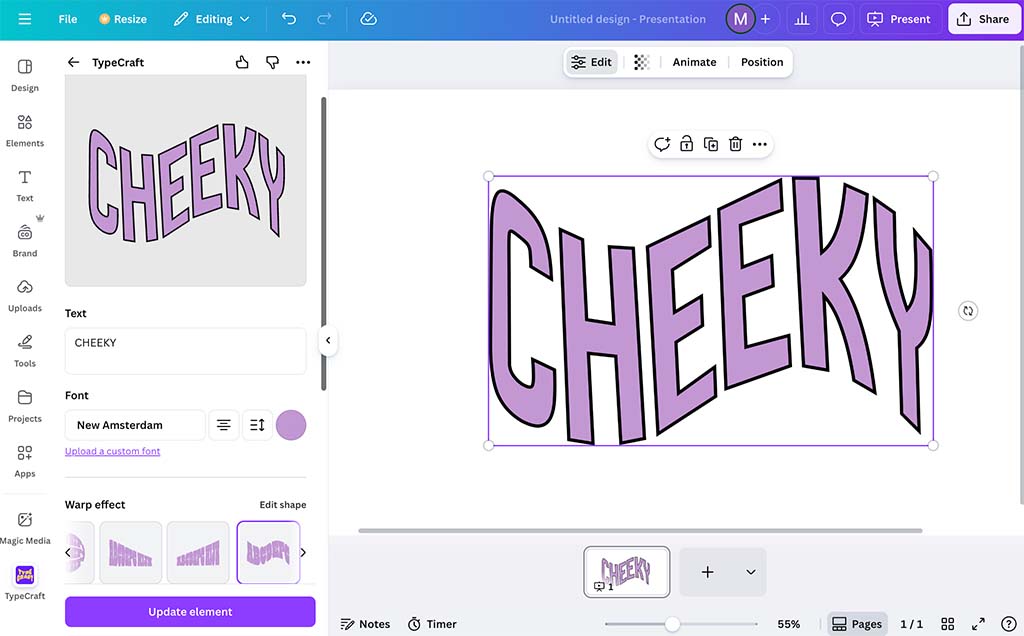This screenshot has height=636, width=1024.
Task: Toggle text alignment setting
Action: [x=223, y=424]
